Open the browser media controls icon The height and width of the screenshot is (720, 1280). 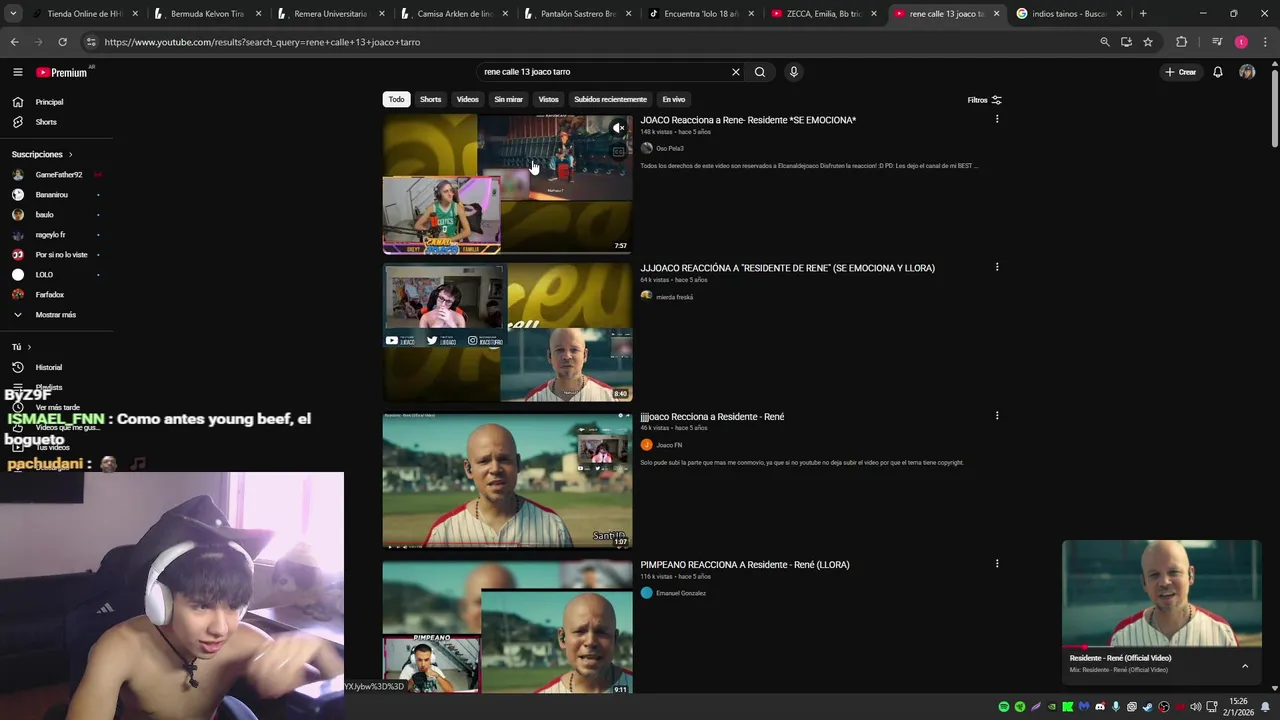click(x=1217, y=42)
